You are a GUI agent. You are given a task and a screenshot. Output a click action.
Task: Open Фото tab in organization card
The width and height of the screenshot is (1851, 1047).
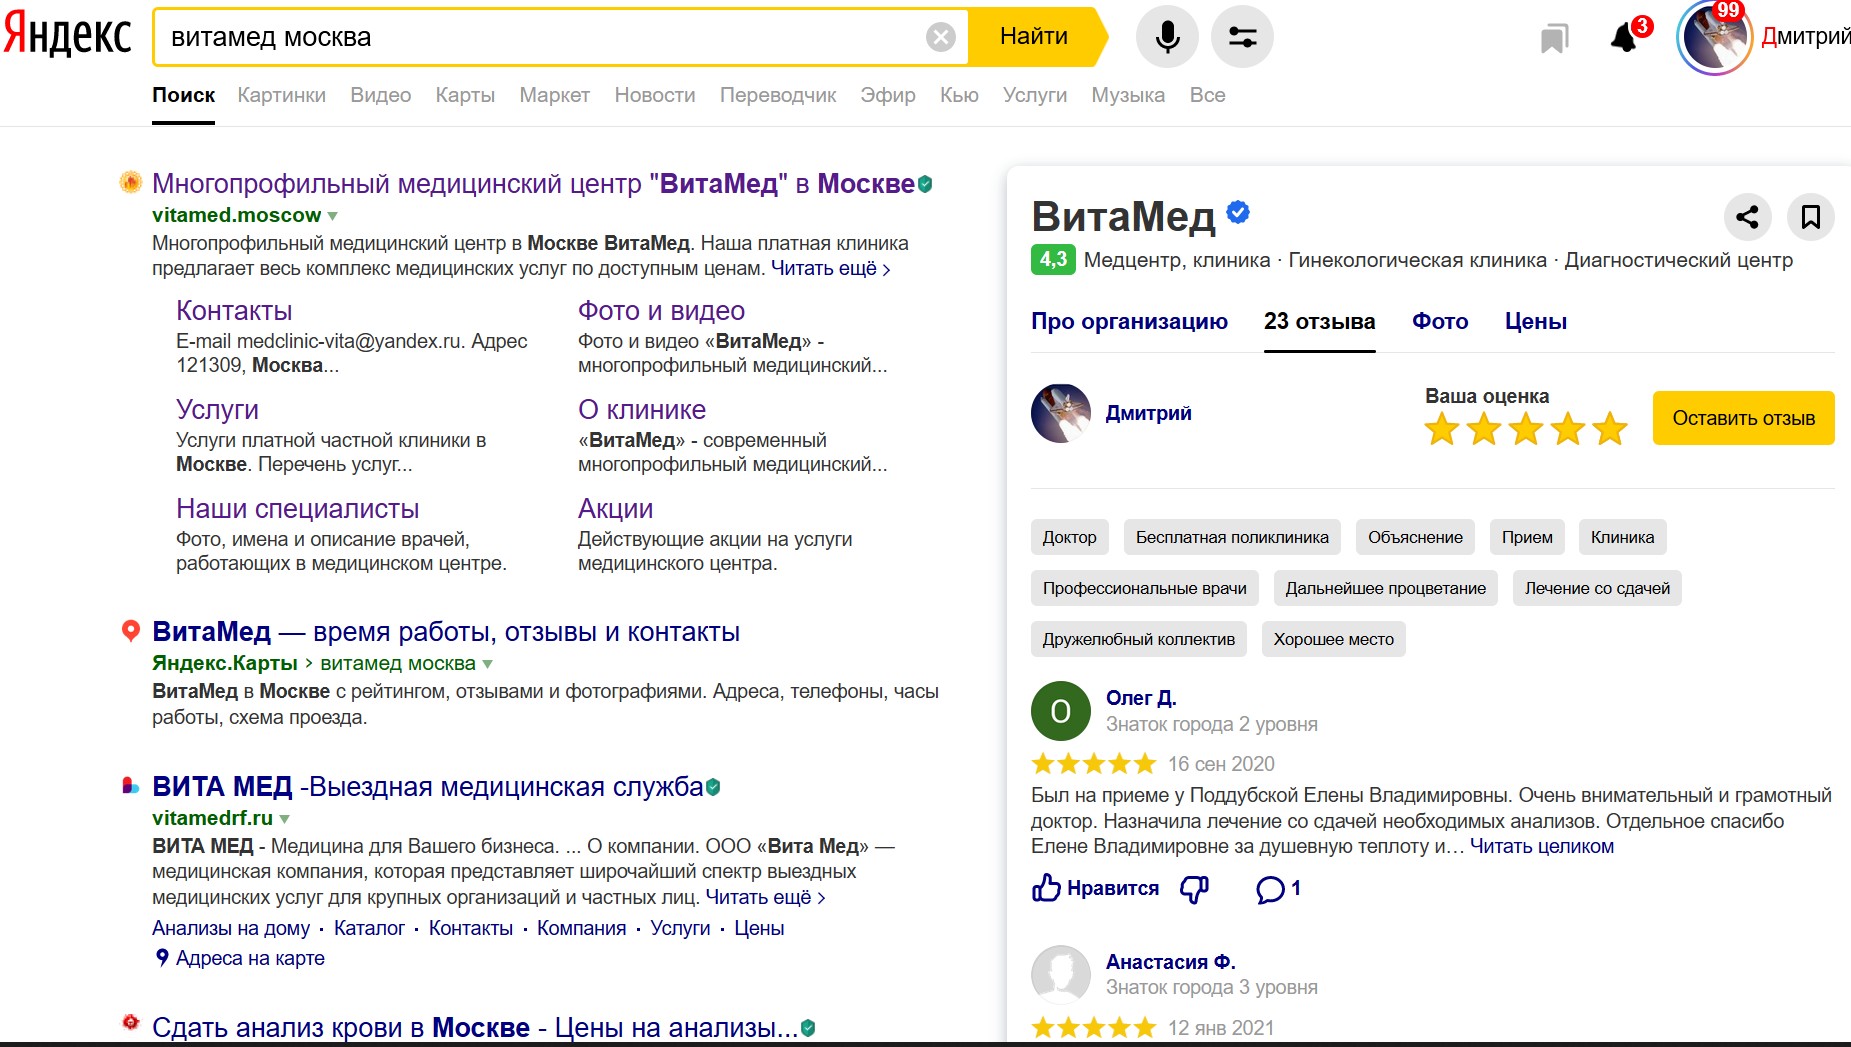[1440, 321]
